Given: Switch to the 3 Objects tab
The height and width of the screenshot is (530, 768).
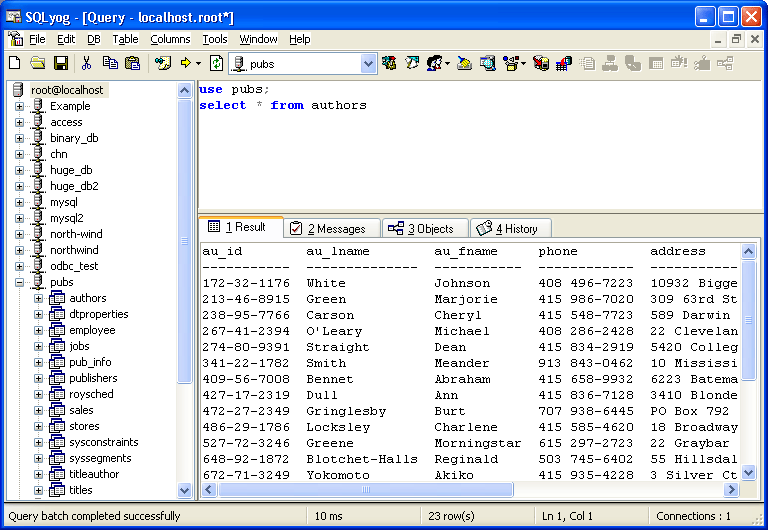Looking at the screenshot, I should [424, 229].
